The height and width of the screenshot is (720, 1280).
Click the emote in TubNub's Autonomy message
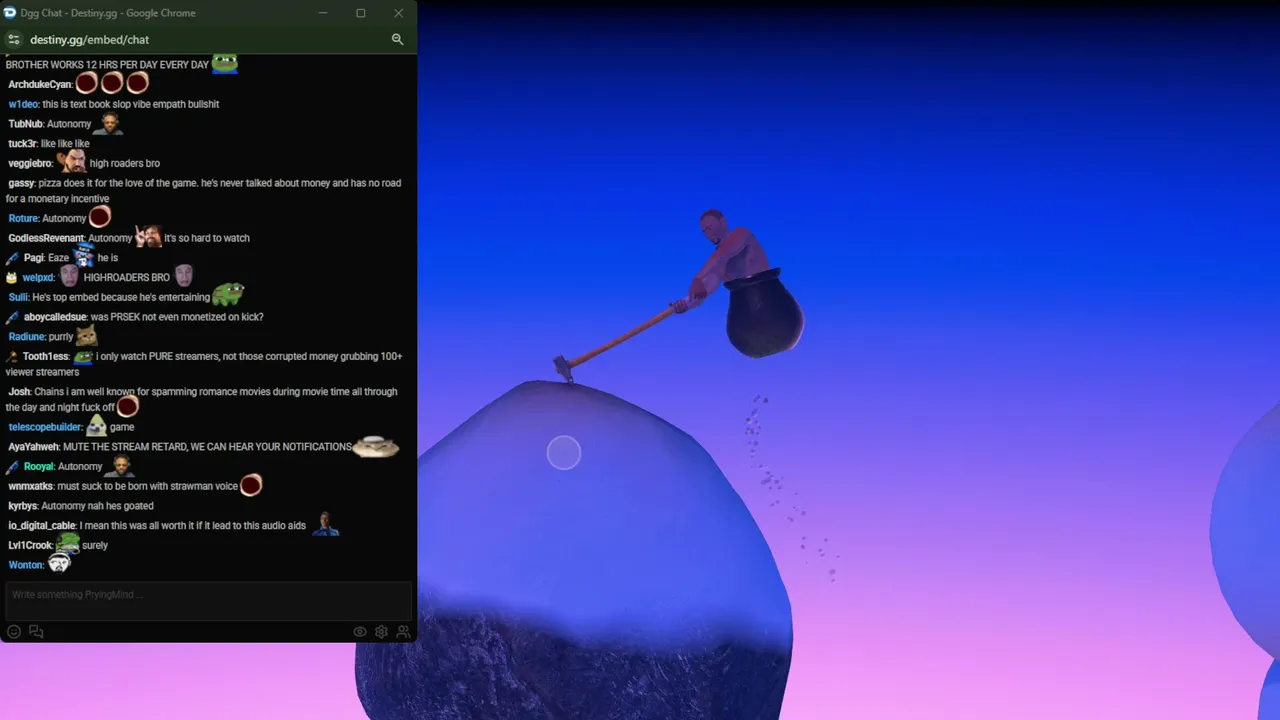108,123
